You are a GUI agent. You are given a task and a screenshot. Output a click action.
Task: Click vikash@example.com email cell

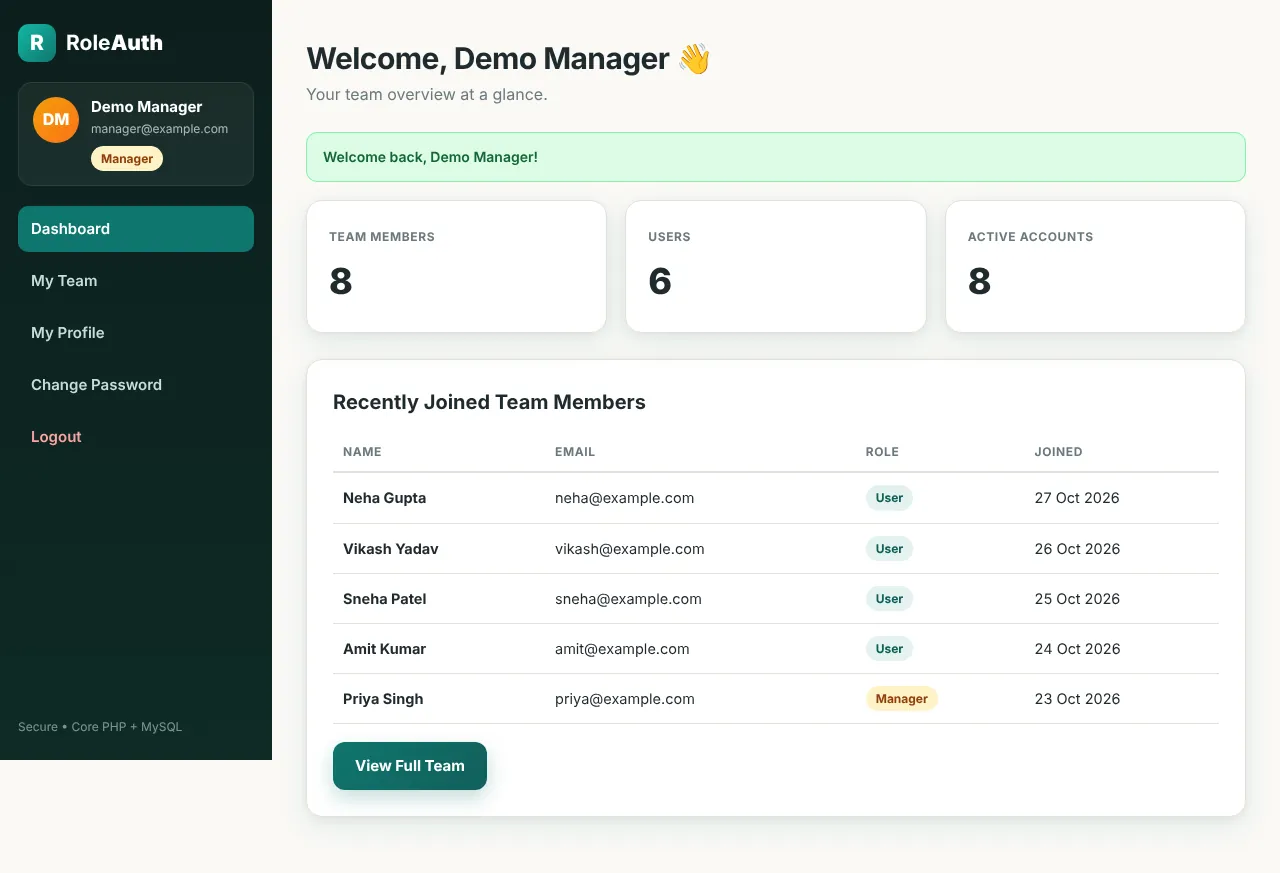click(x=630, y=549)
